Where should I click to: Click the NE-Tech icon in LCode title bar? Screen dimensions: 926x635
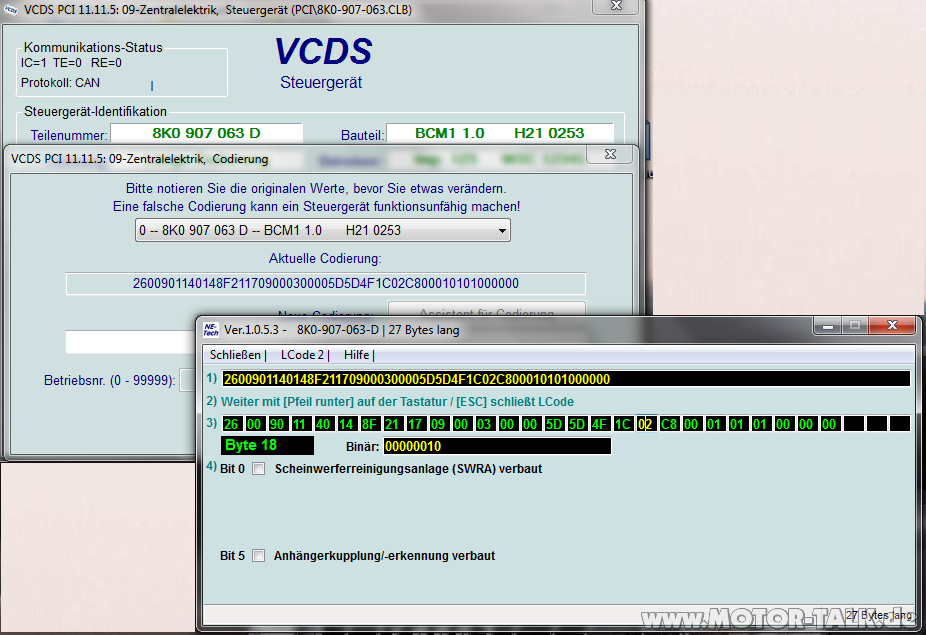(x=211, y=330)
